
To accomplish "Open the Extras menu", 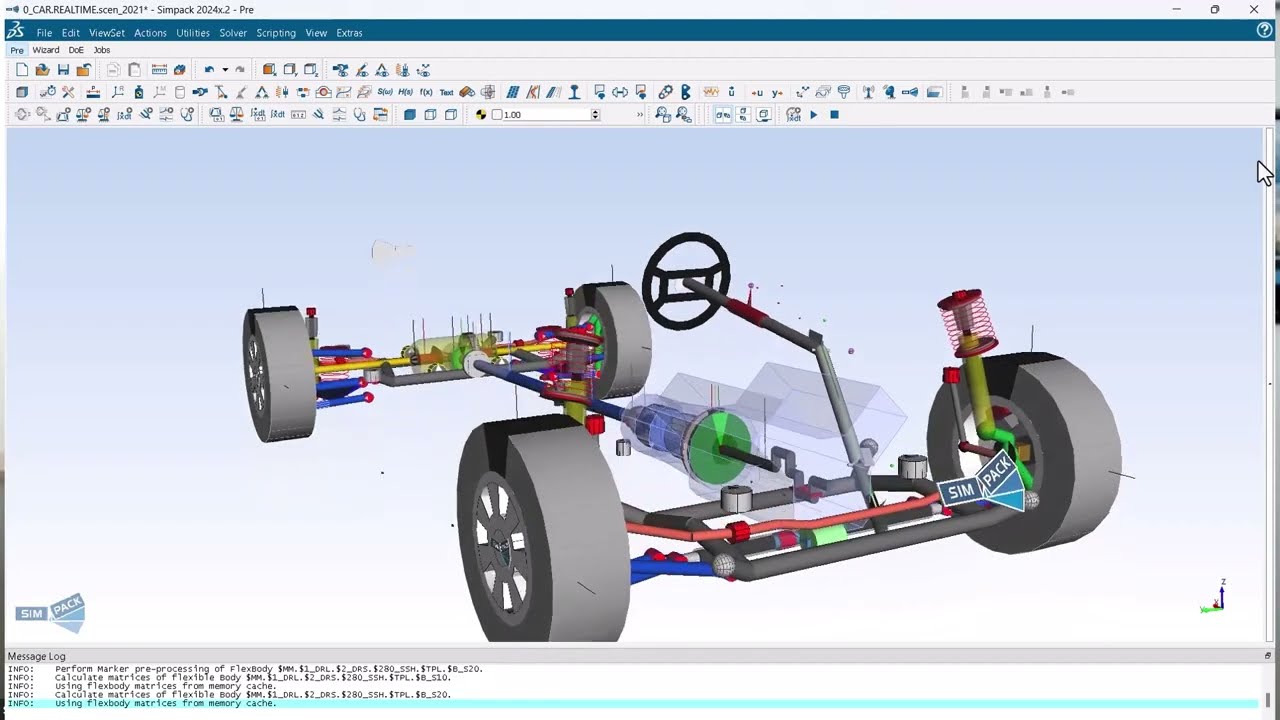I will pos(349,33).
